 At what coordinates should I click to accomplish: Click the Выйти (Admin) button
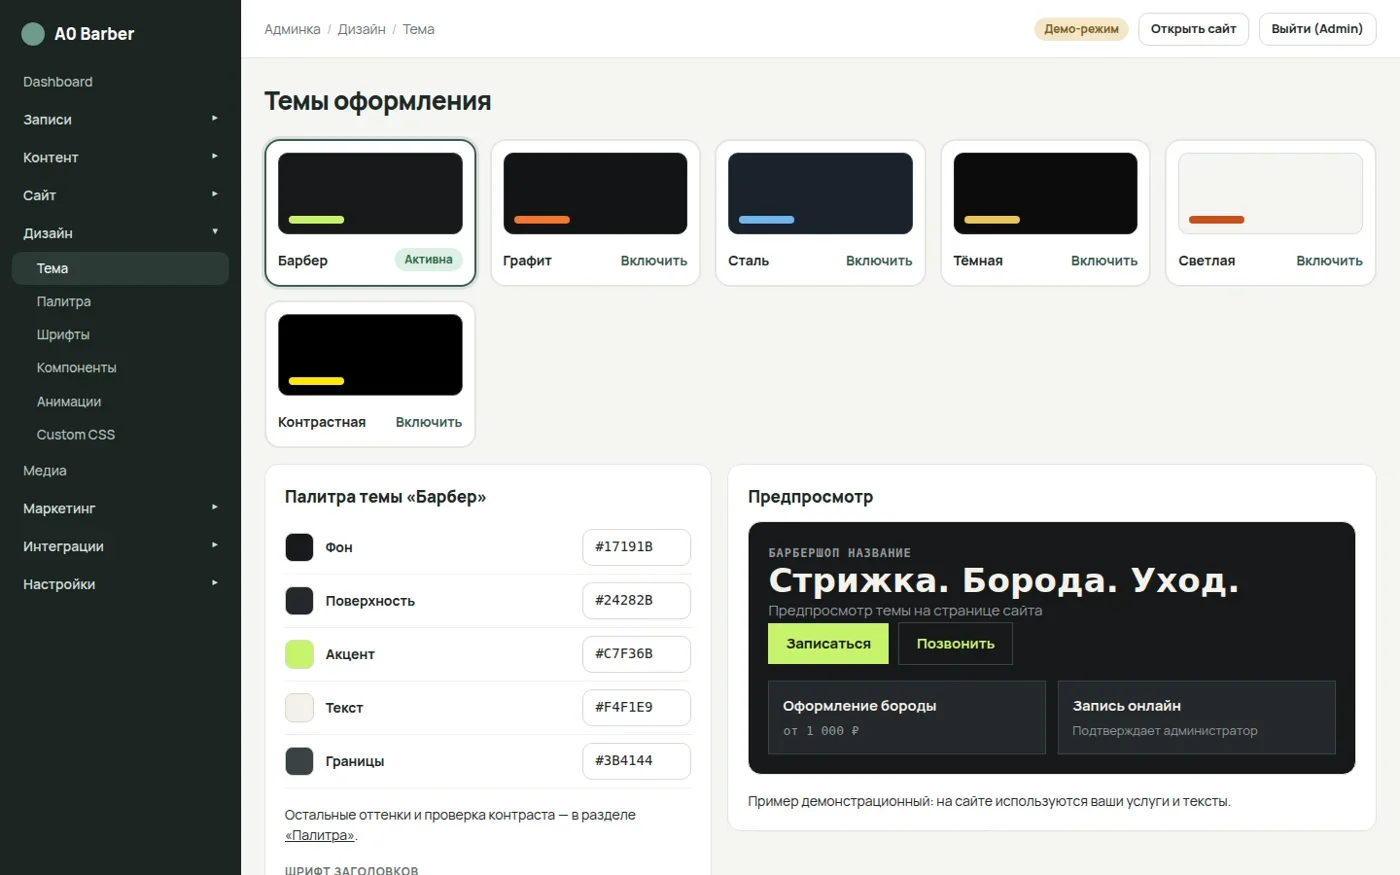[x=1317, y=29]
